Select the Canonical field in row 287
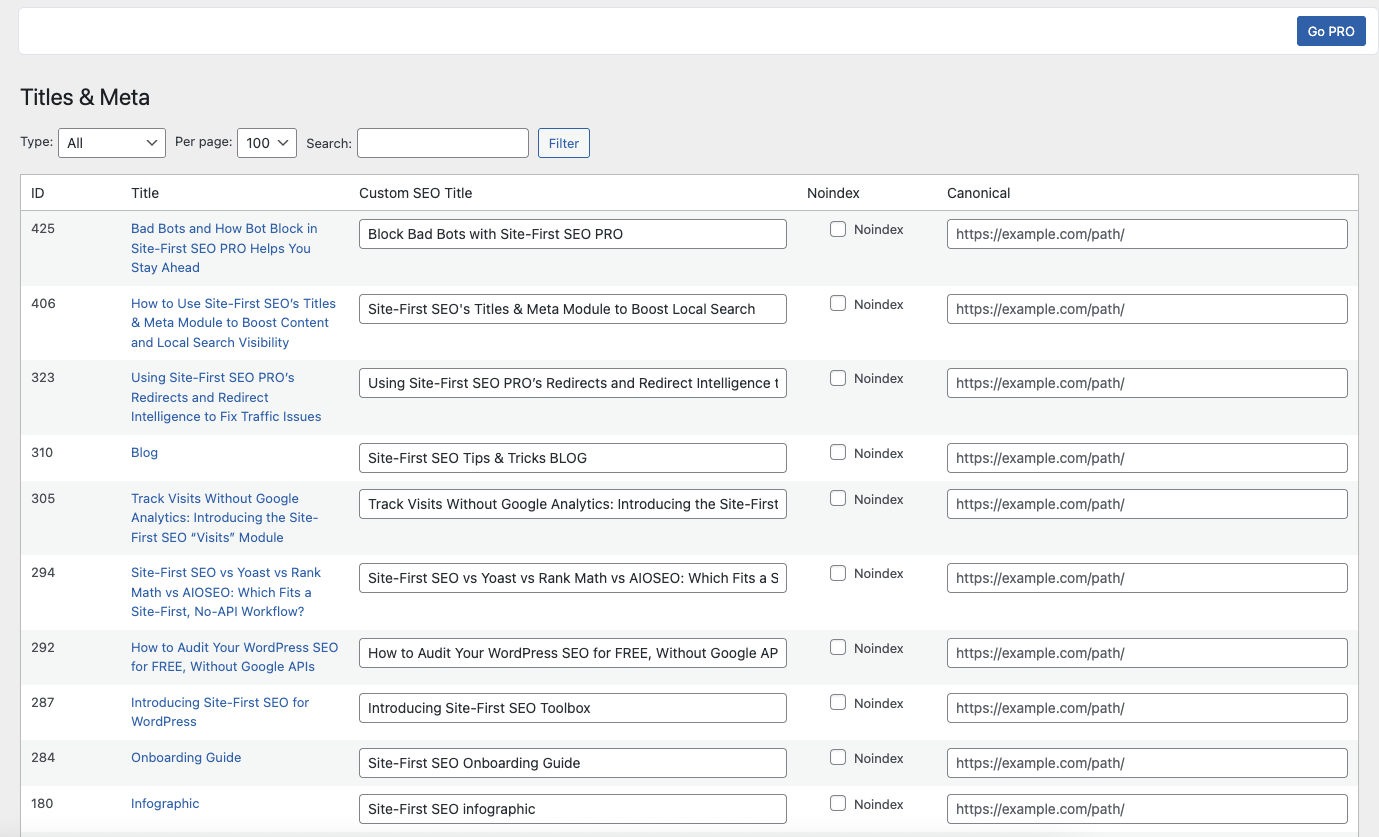The width and height of the screenshot is (1379, 837). (x=1146, y=708)
